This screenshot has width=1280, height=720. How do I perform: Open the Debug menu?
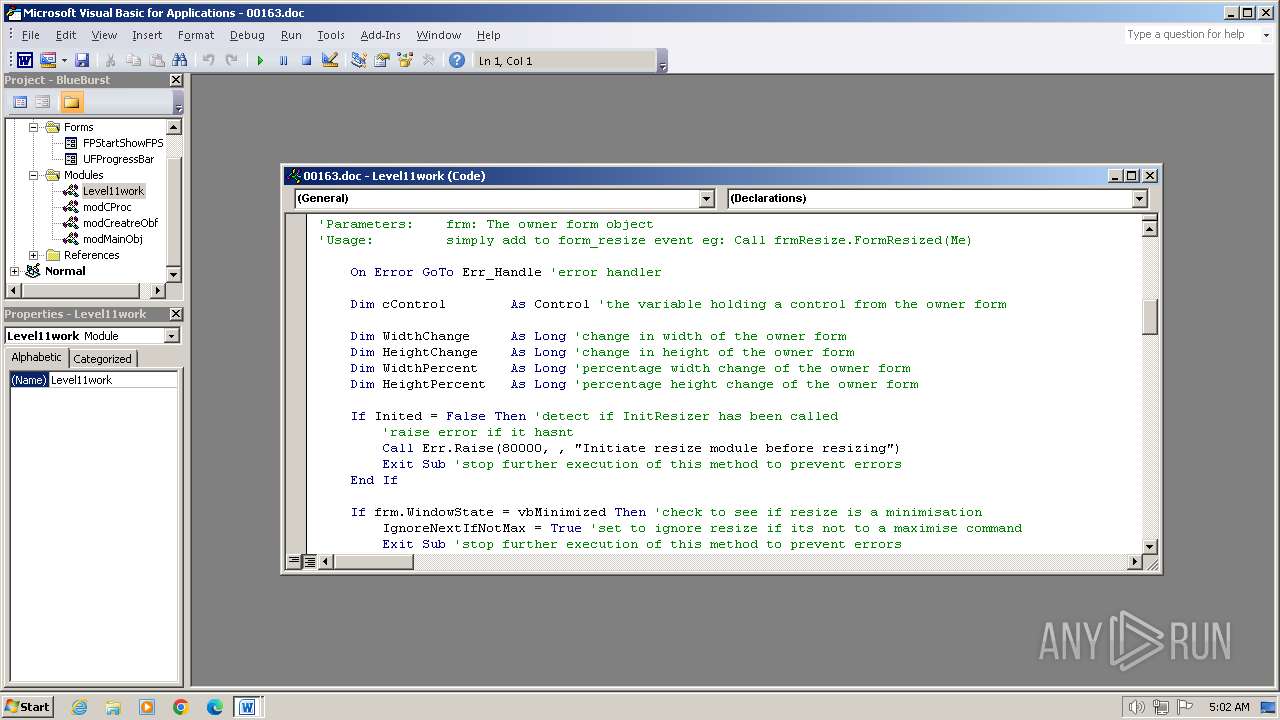tap(247, 35)
